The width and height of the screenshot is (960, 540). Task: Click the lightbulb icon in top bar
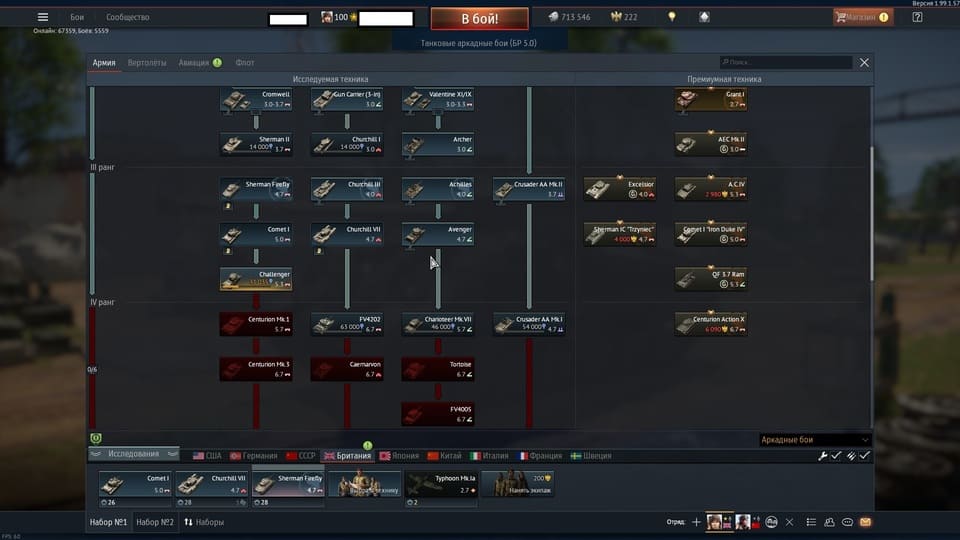(x=672, y=17)
